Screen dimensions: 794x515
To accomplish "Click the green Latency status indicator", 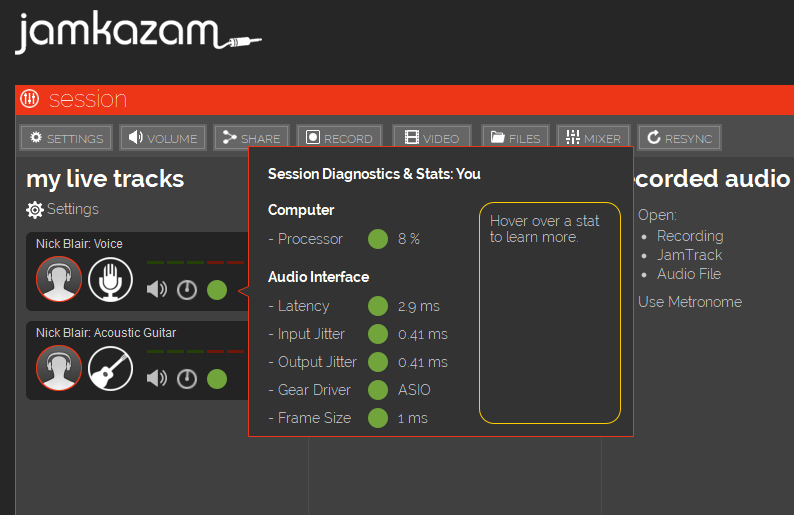I will pos(378,306).
